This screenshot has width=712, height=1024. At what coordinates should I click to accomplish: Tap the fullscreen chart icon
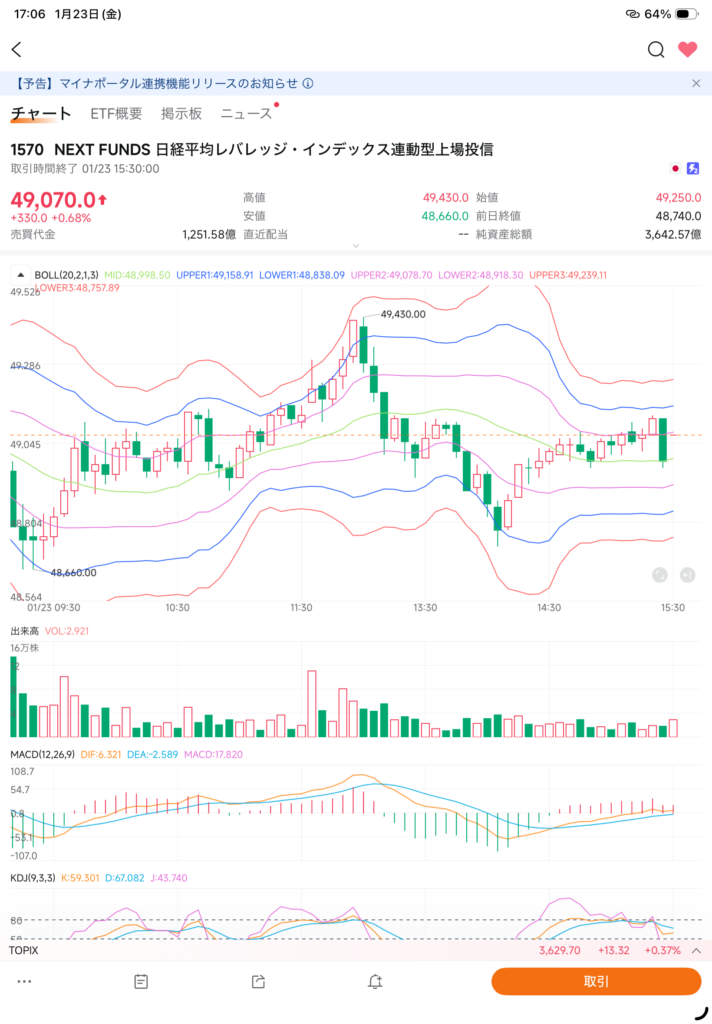[x=659, y=574]
